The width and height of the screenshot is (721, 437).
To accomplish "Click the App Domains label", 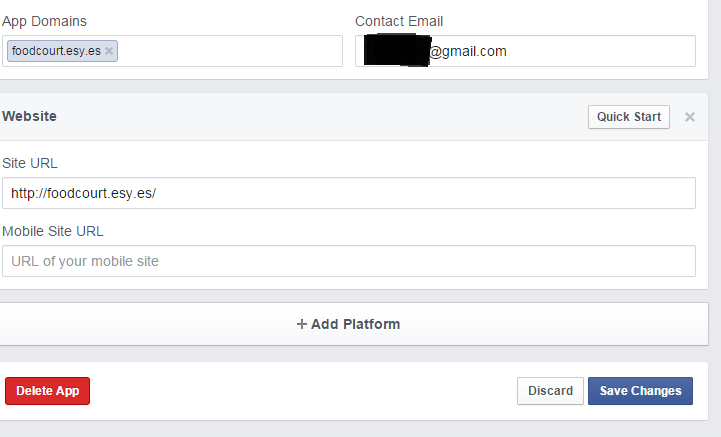I will (44, 21).
